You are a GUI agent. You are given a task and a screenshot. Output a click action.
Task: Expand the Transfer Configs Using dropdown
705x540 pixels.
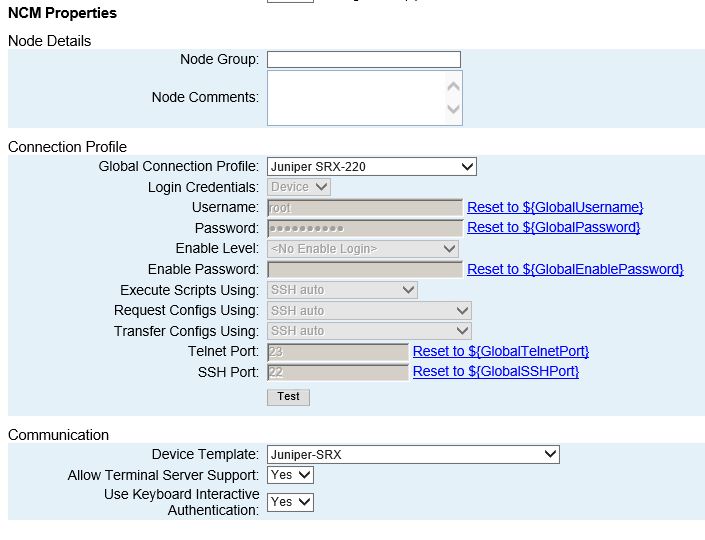[369, 331]
